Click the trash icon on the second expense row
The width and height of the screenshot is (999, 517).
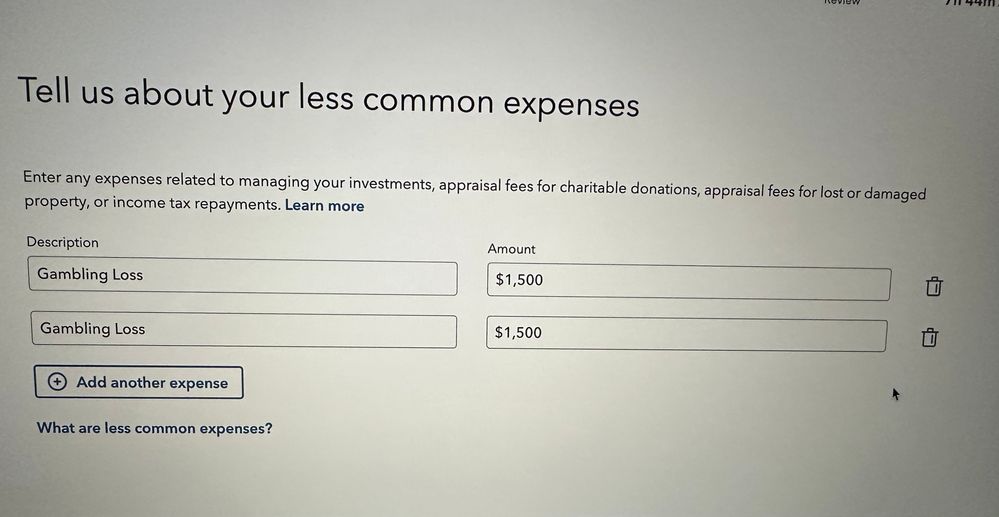[929, 337]
